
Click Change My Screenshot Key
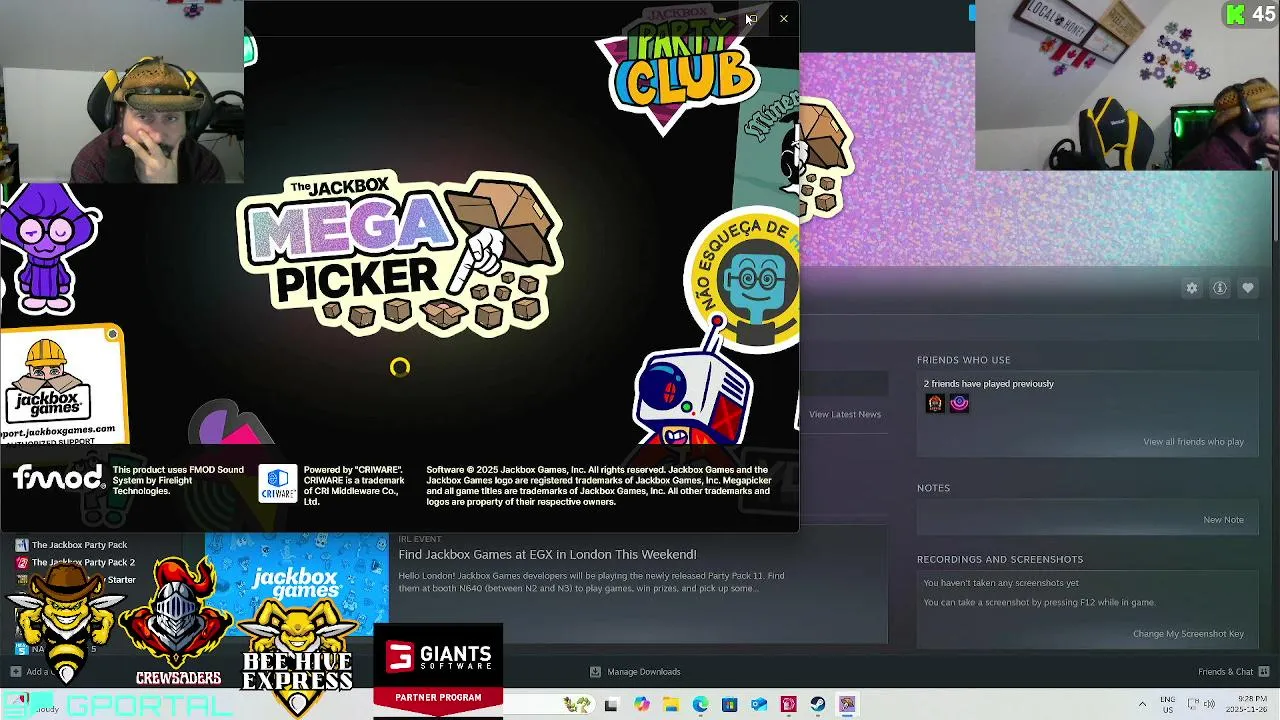tap(1188, 634)
